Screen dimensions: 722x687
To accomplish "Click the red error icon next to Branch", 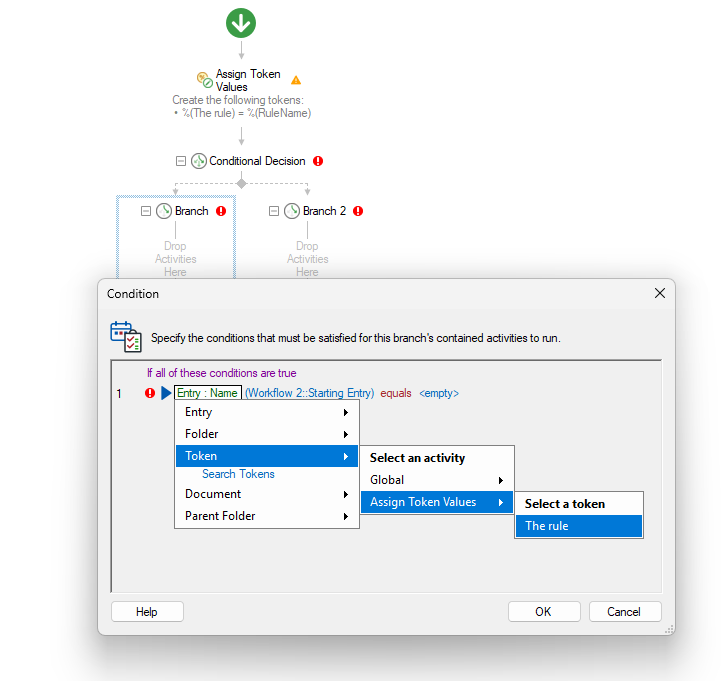I will pos(221,211).
